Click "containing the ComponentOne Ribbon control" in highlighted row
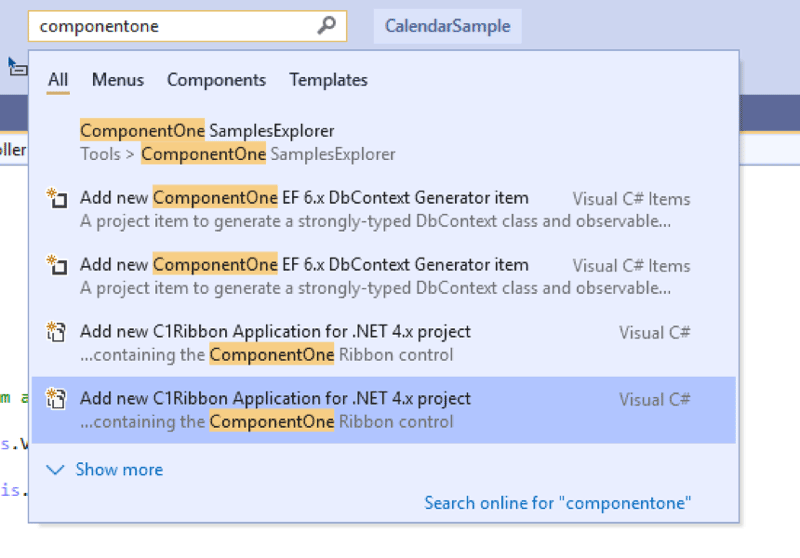The width and height of the screenshot is (800, 558). tap(267, 421)
